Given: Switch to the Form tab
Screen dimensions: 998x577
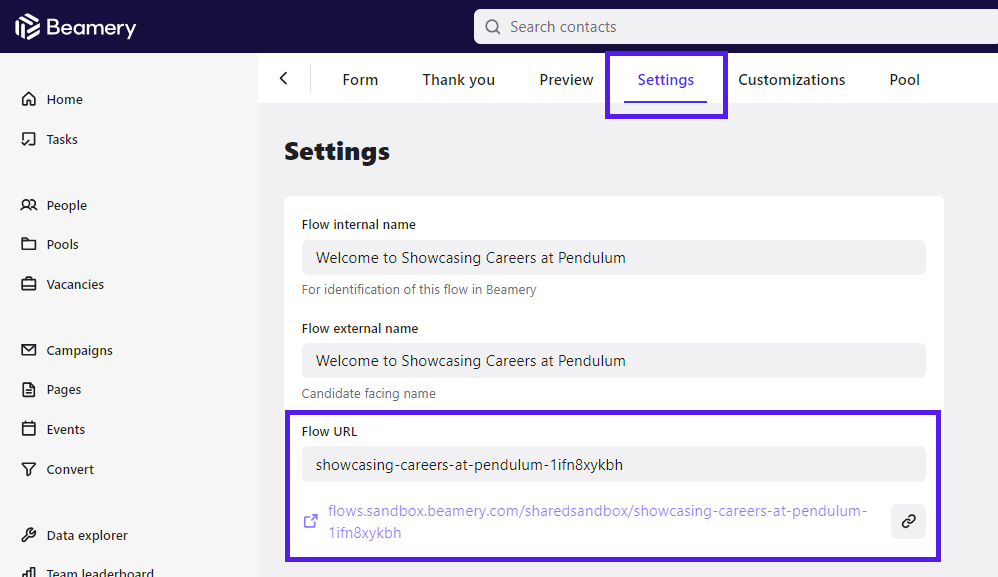Looking at the screenshot, I should pos(360,80).
